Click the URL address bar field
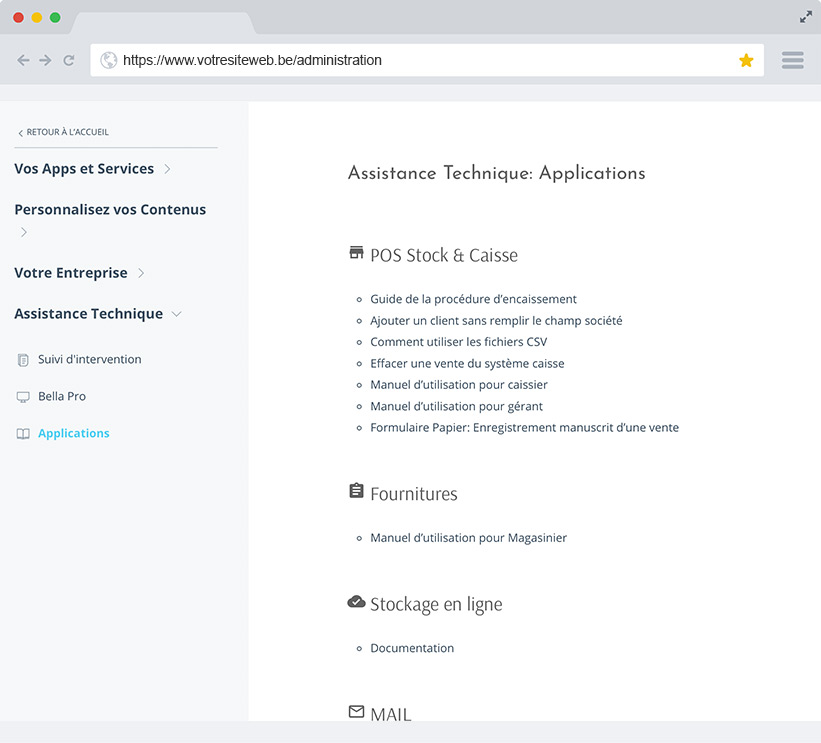The image size is (821, 743). (420, 61)
